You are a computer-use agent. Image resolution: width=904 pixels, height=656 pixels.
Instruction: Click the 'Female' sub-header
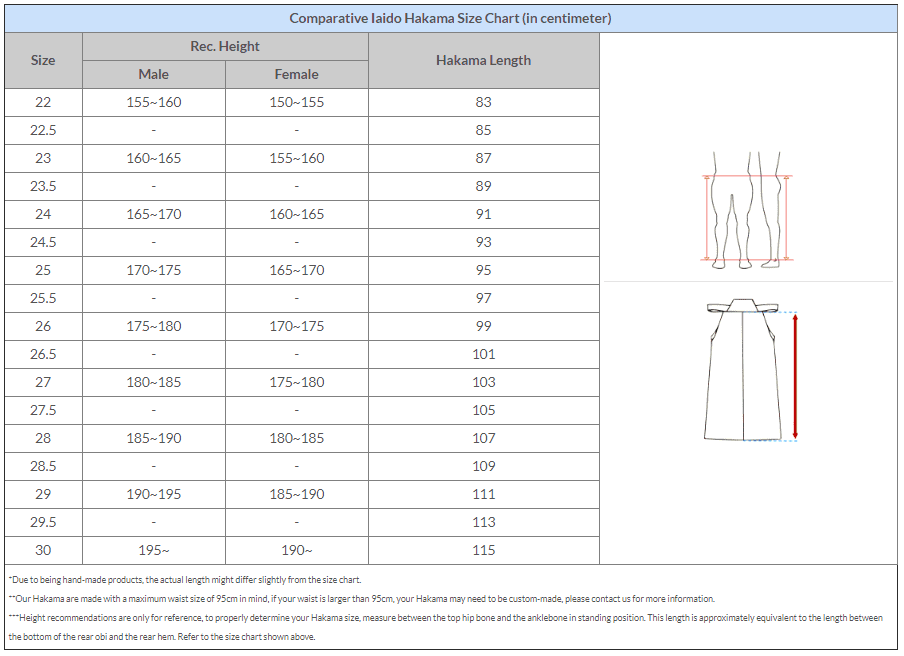(296, 74)
